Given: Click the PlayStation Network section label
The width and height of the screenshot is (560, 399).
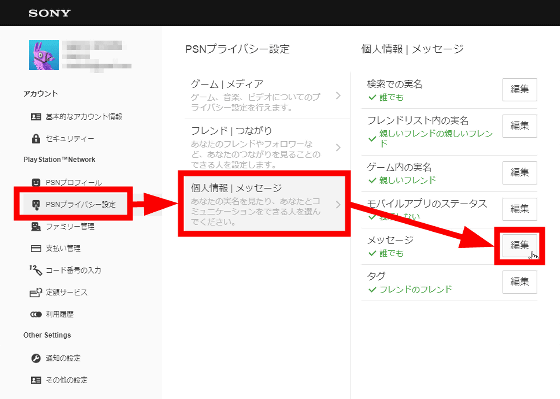Looking at the screenshot, I should pyautogui.click(x=59, y=160).
